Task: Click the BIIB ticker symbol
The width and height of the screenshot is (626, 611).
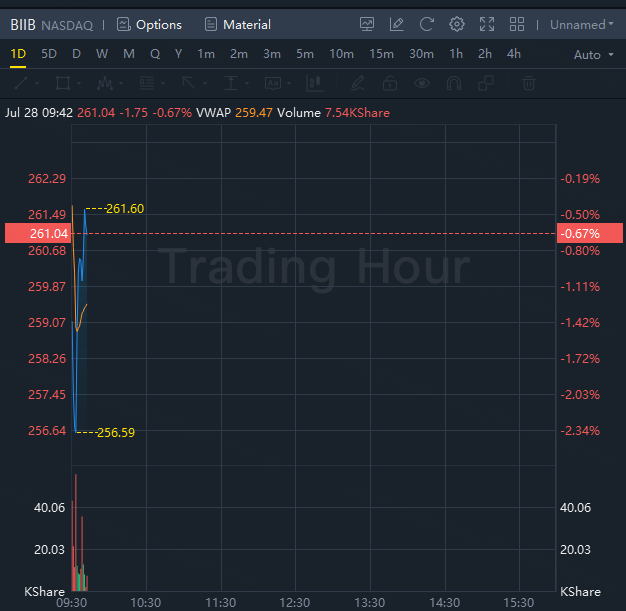Action: click(23, 24)
